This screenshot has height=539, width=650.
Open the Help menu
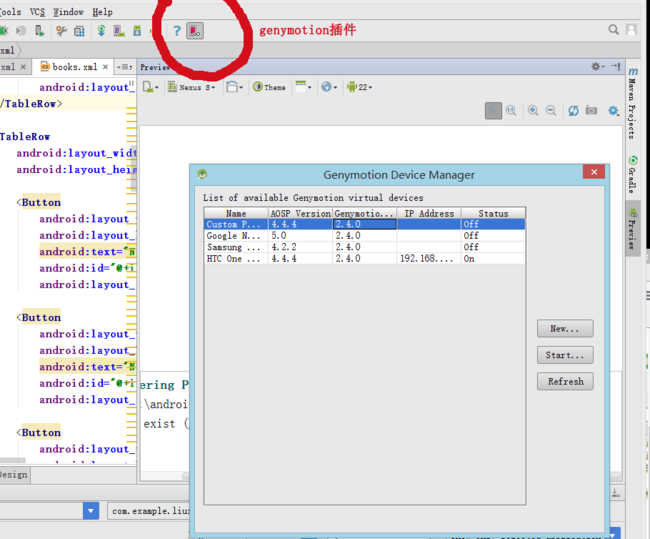point(102,12)
